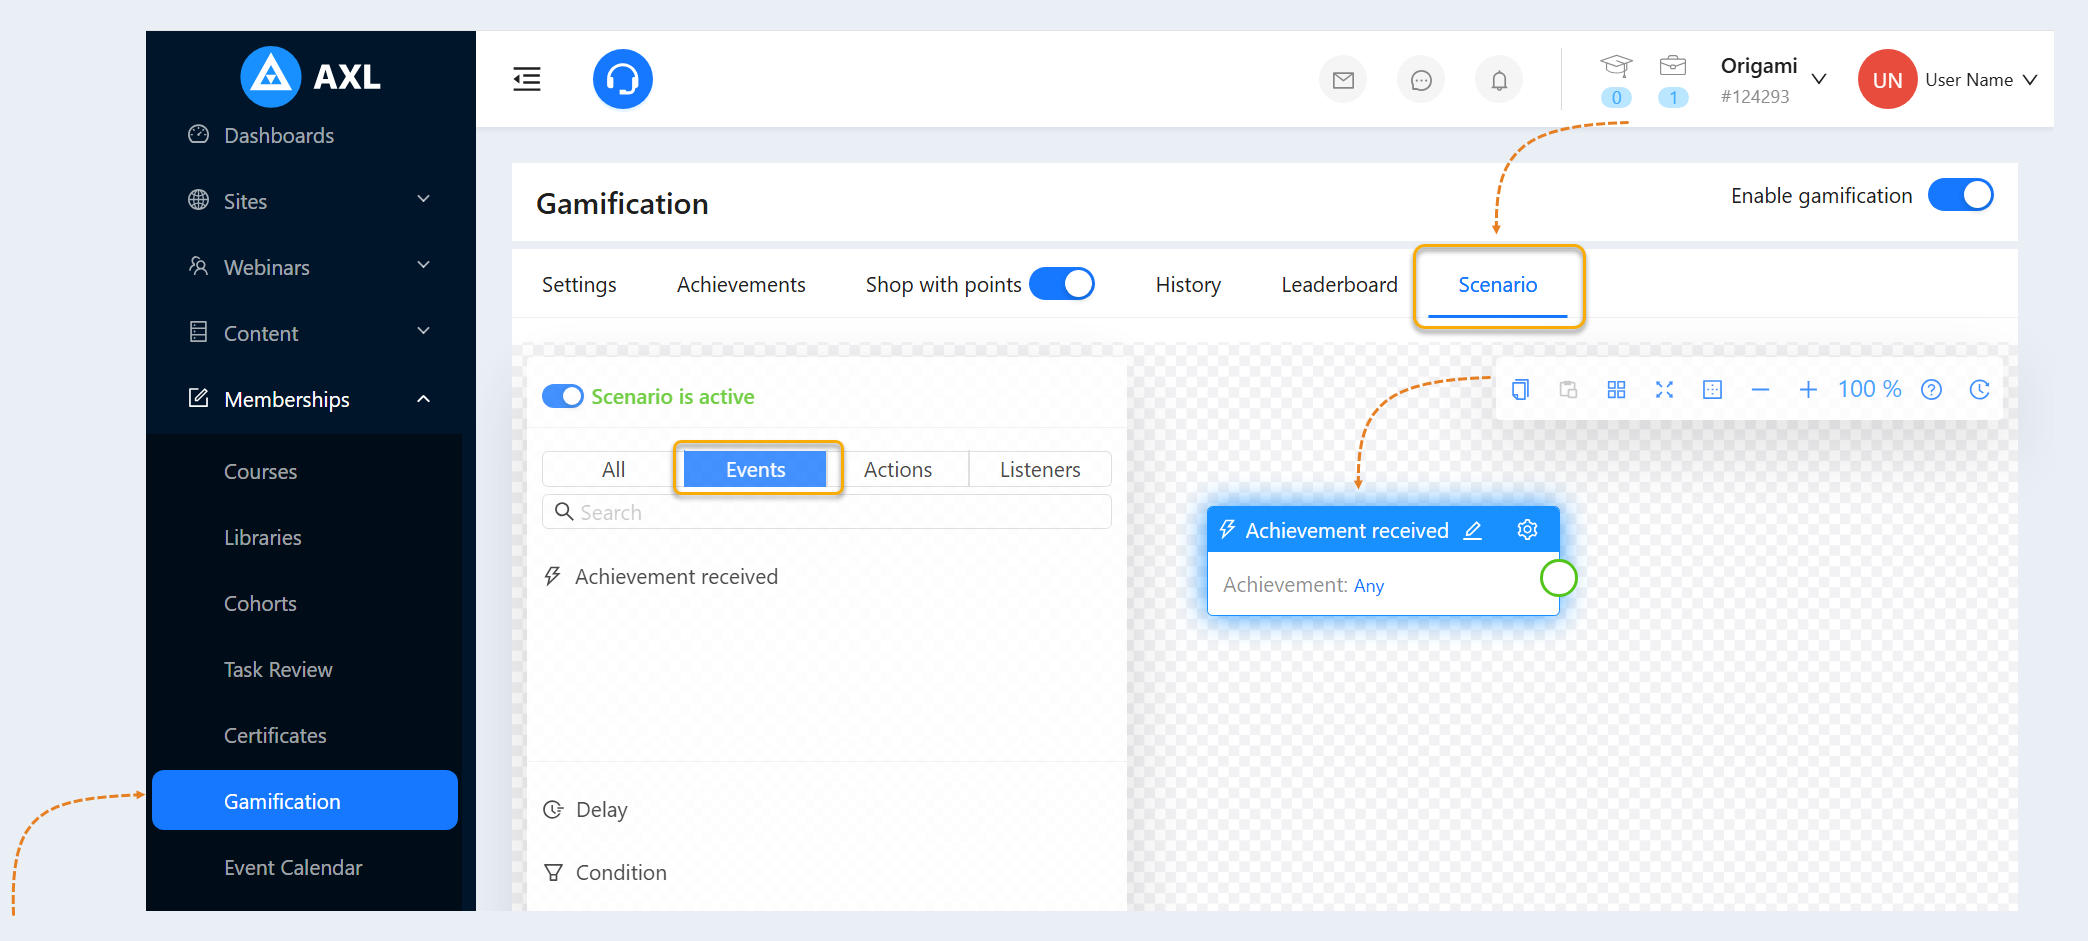Image resolution: width=2088 pixels, height=941 pixels.
Task: Zoom out with the minus icon
Action: (1760, 390)
